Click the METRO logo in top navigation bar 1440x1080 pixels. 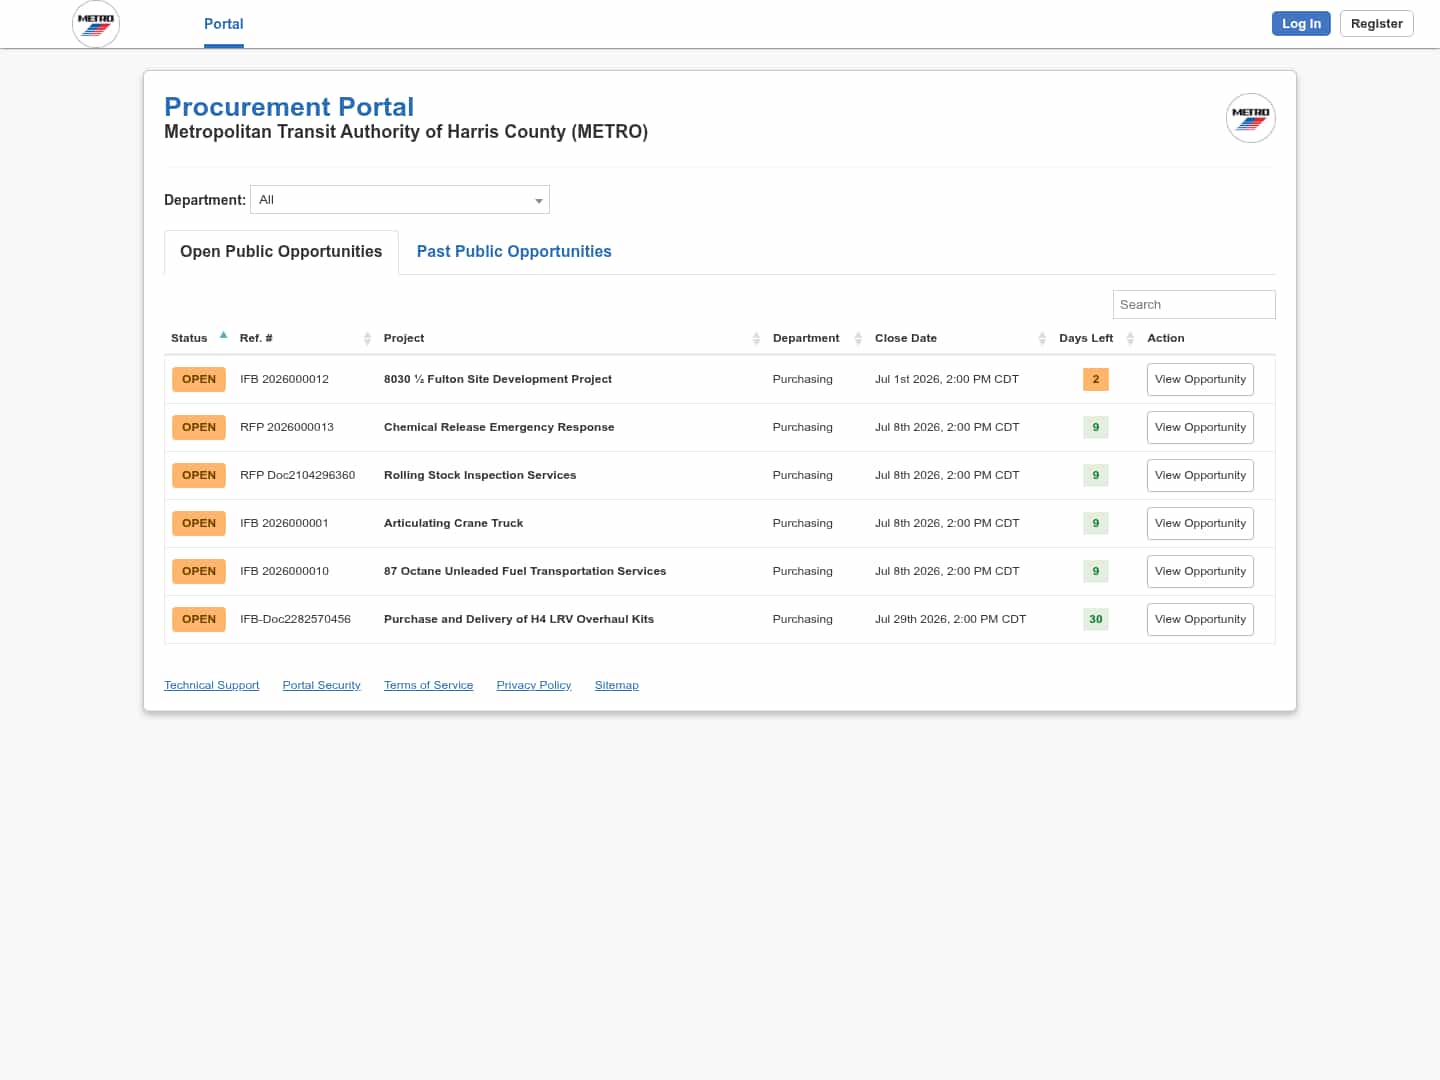pos(96,24)
